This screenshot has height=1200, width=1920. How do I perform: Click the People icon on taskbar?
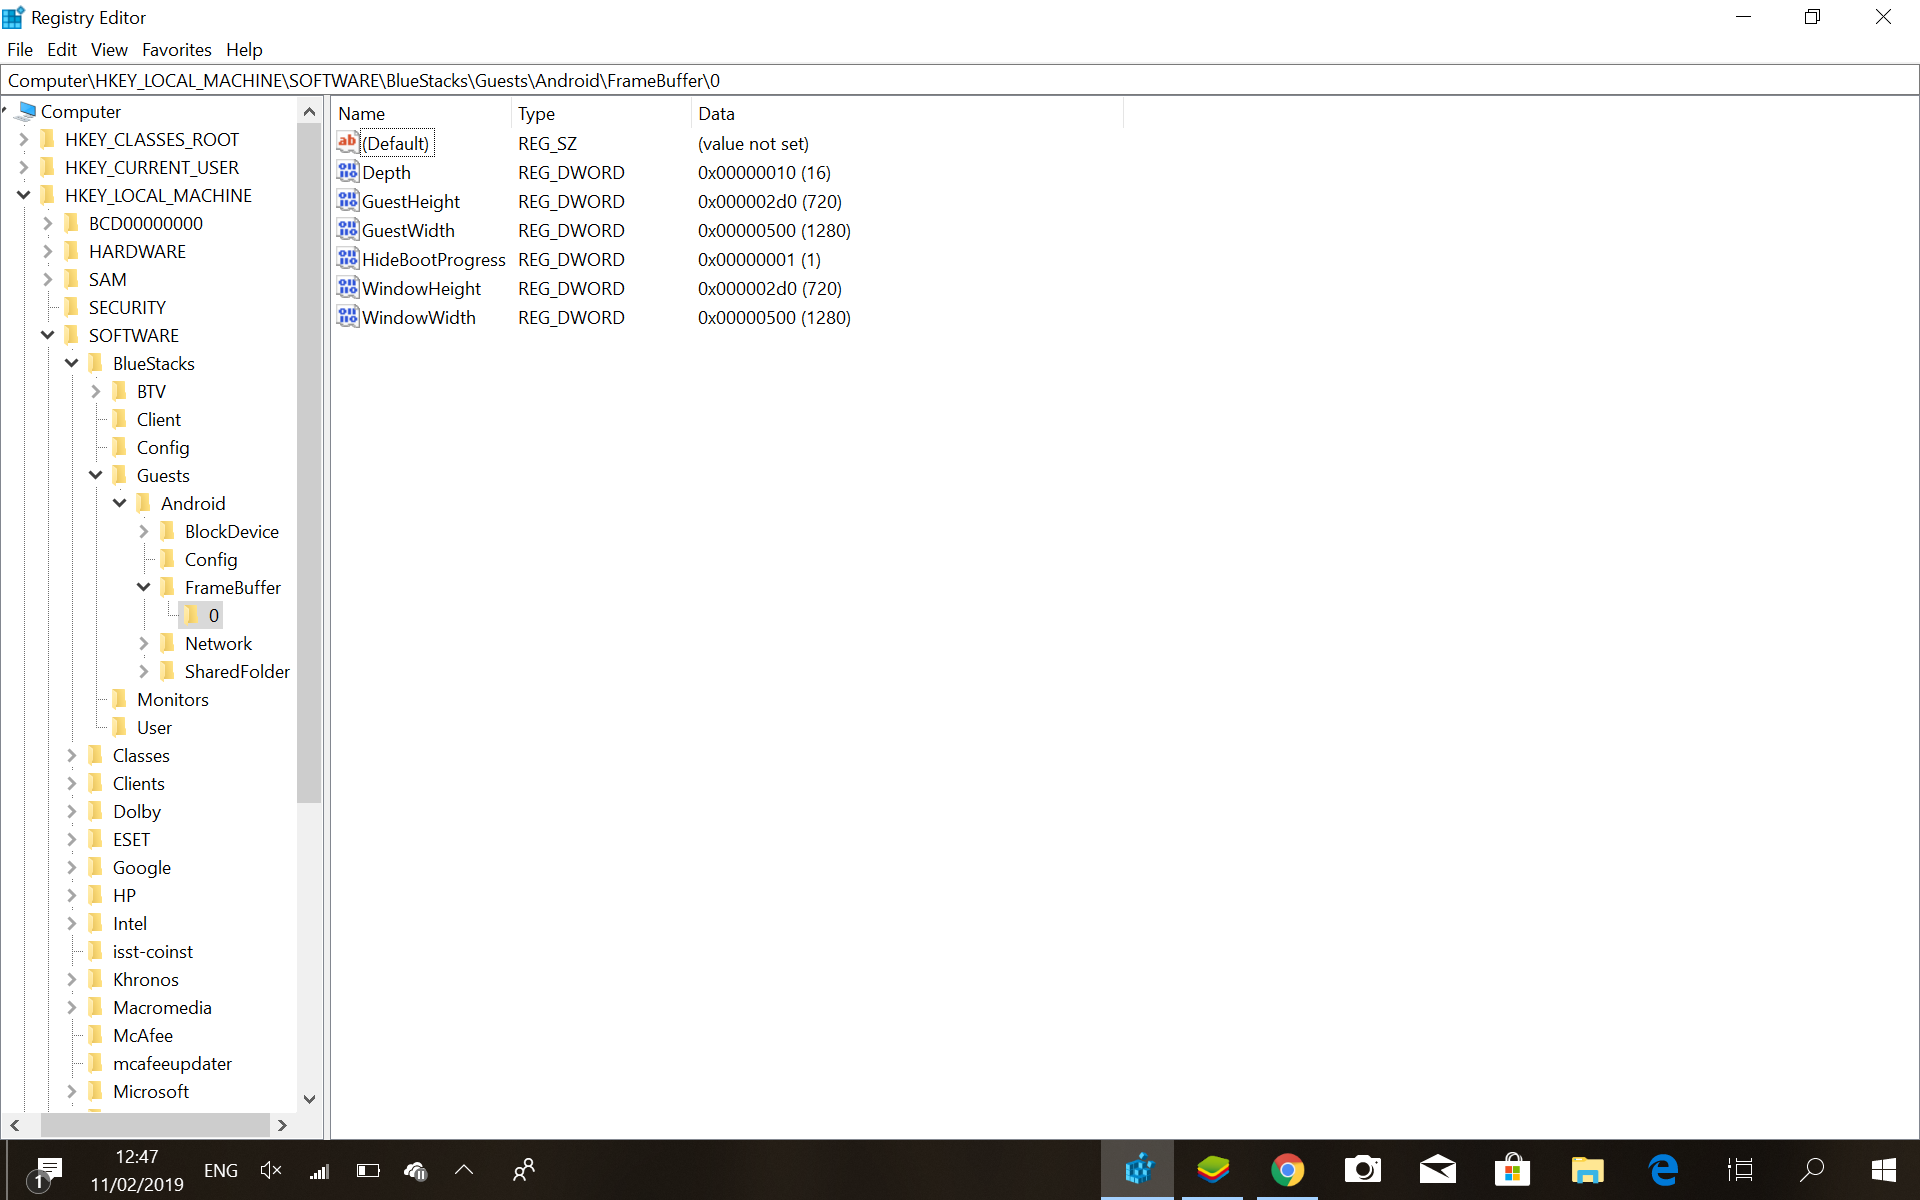[524, 1169]
